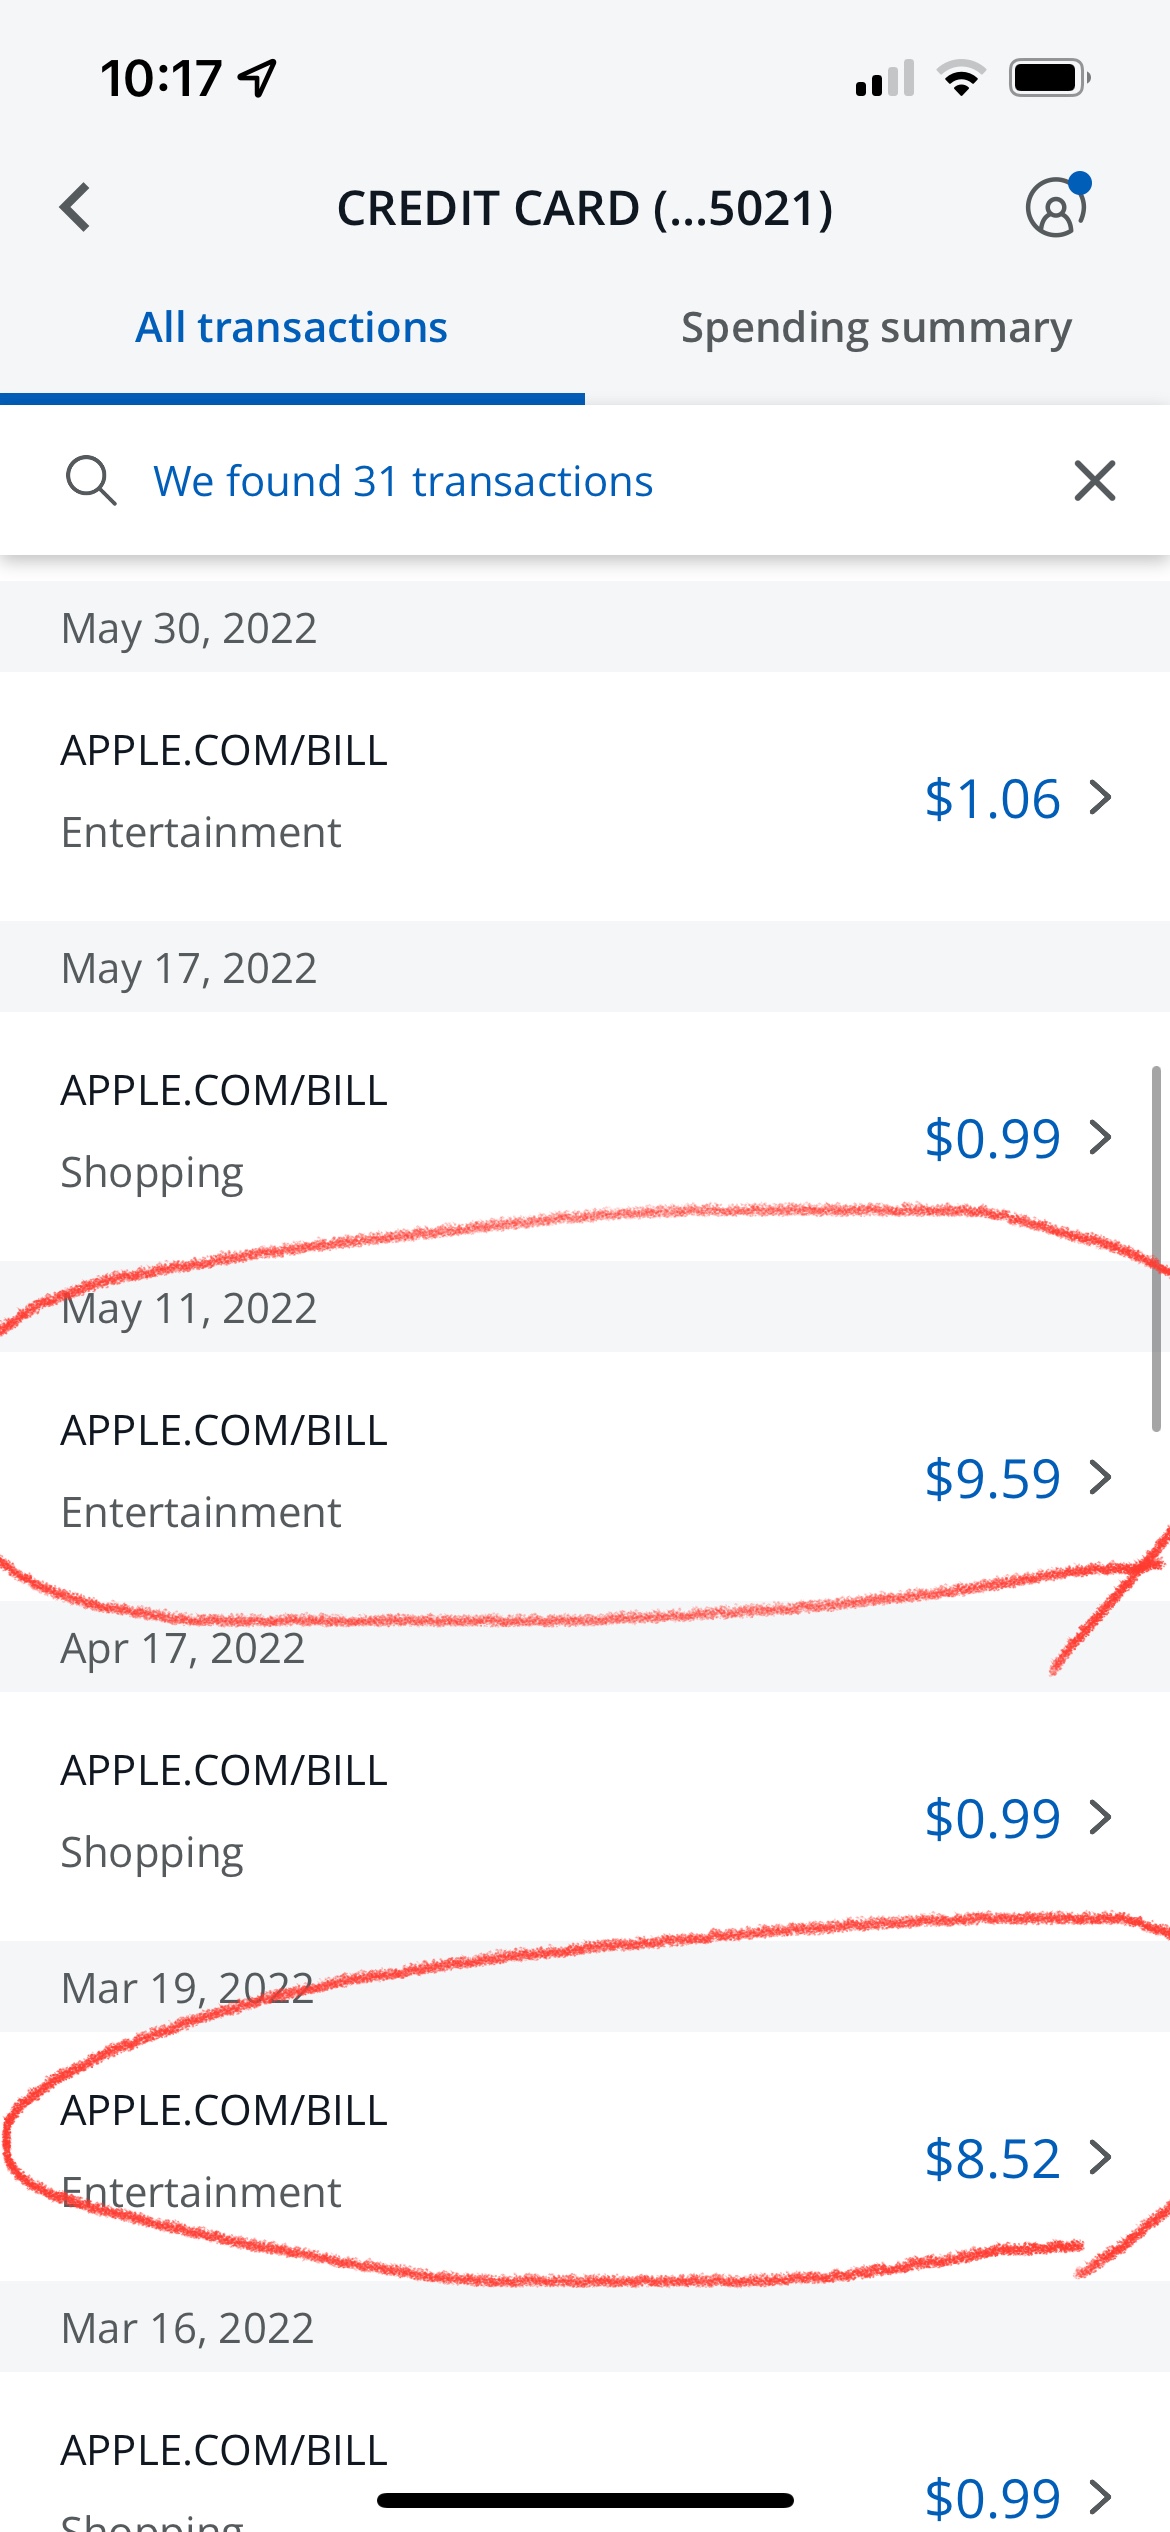Click the 'We found 31 transactions' search field

(x=403, y=481)
